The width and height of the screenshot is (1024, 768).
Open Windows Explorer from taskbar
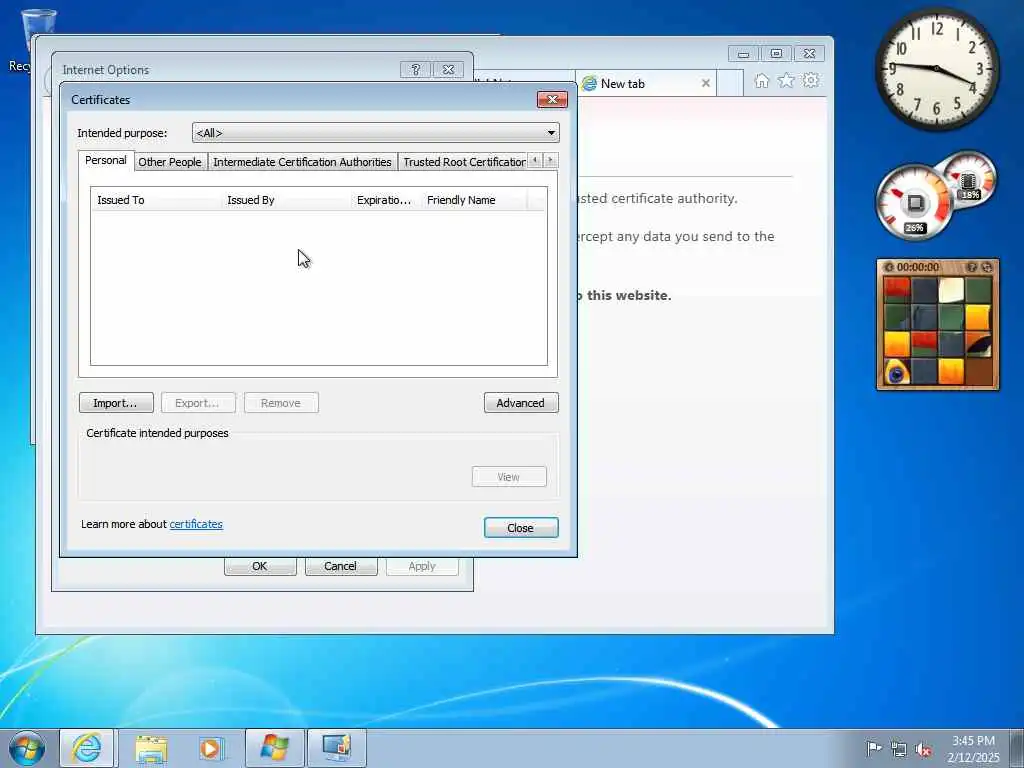click(151, 748)
